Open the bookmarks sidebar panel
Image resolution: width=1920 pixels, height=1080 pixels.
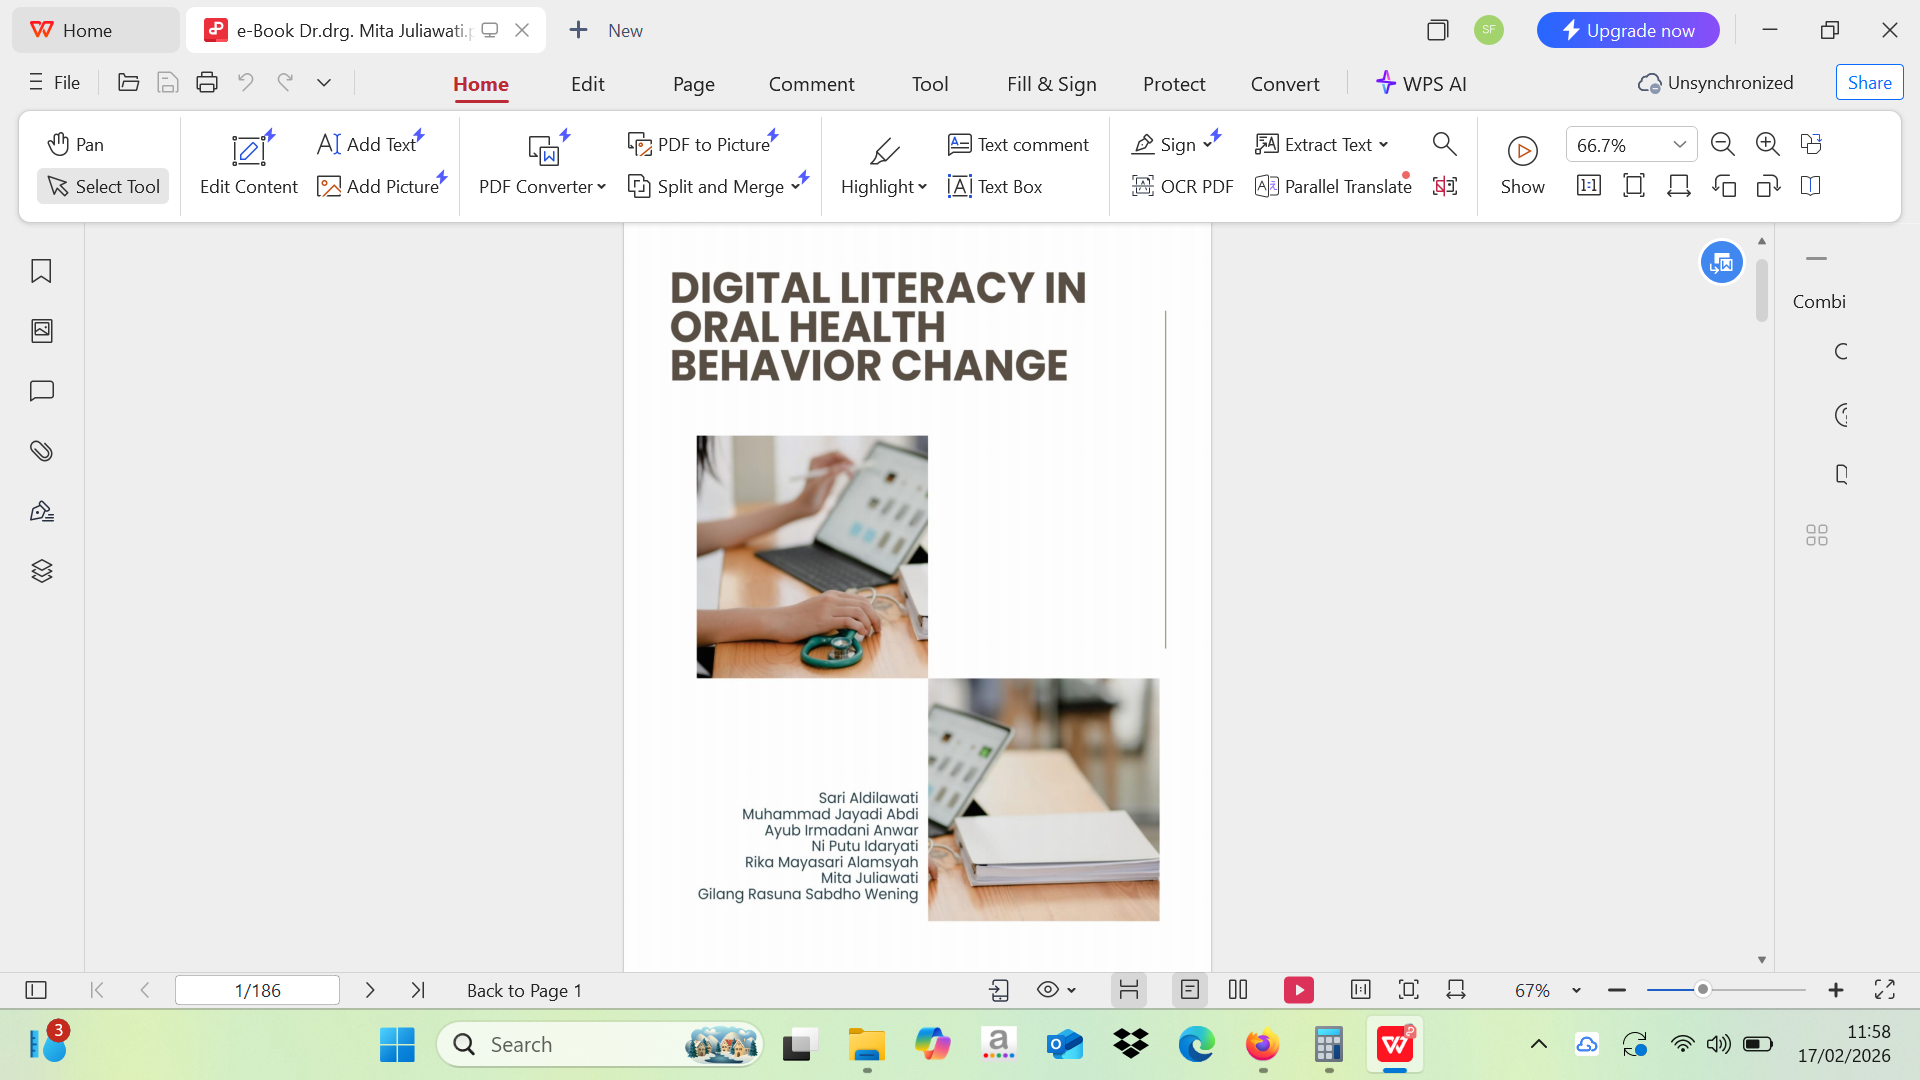point(41,271)
